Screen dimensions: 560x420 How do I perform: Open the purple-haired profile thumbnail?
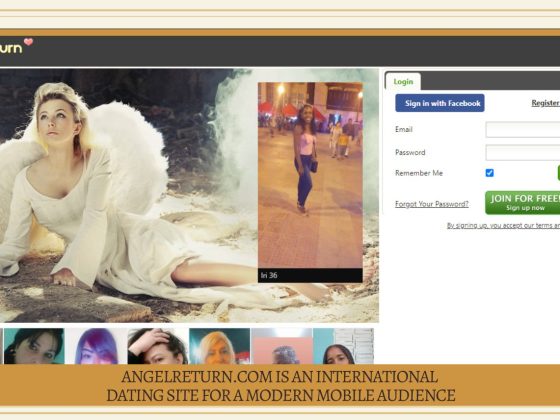click(x=96, y=346)
